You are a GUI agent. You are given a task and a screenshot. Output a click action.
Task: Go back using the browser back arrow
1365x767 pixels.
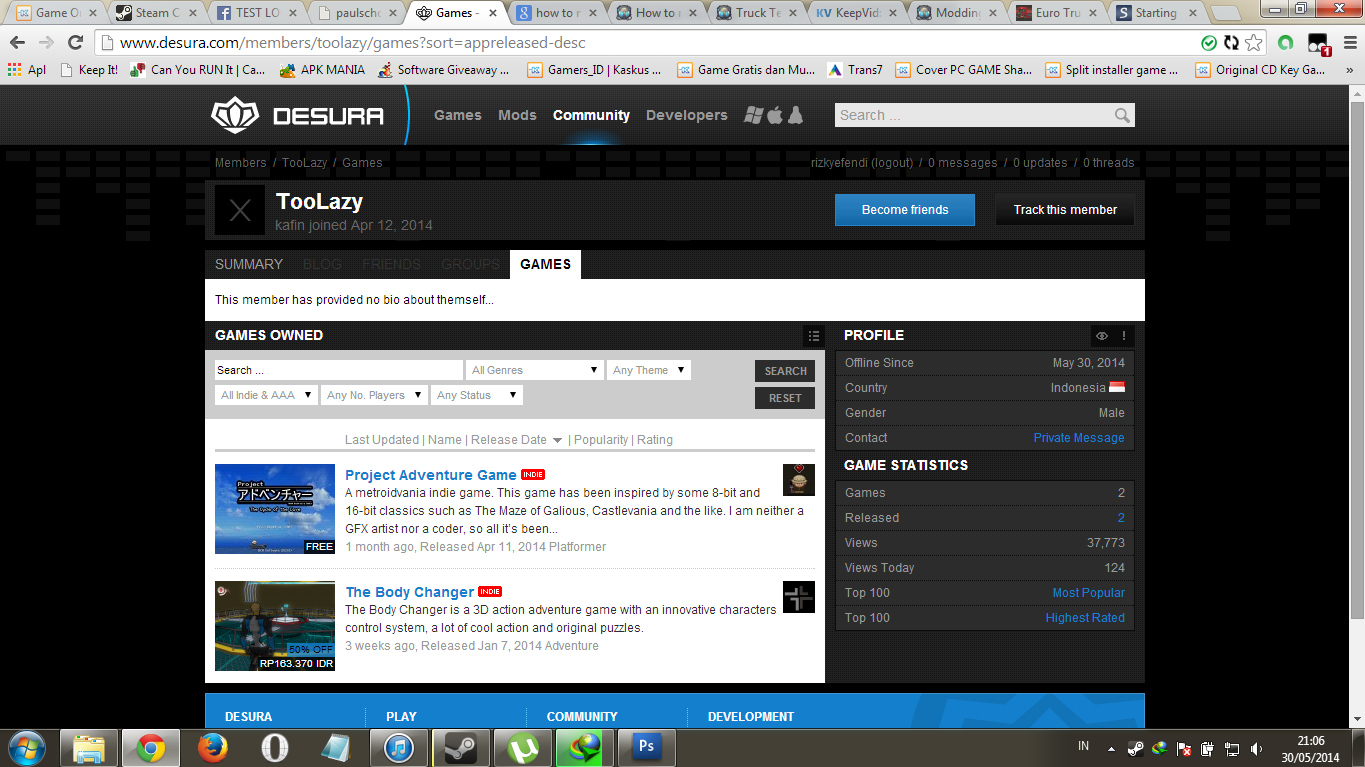click(18, 43)
